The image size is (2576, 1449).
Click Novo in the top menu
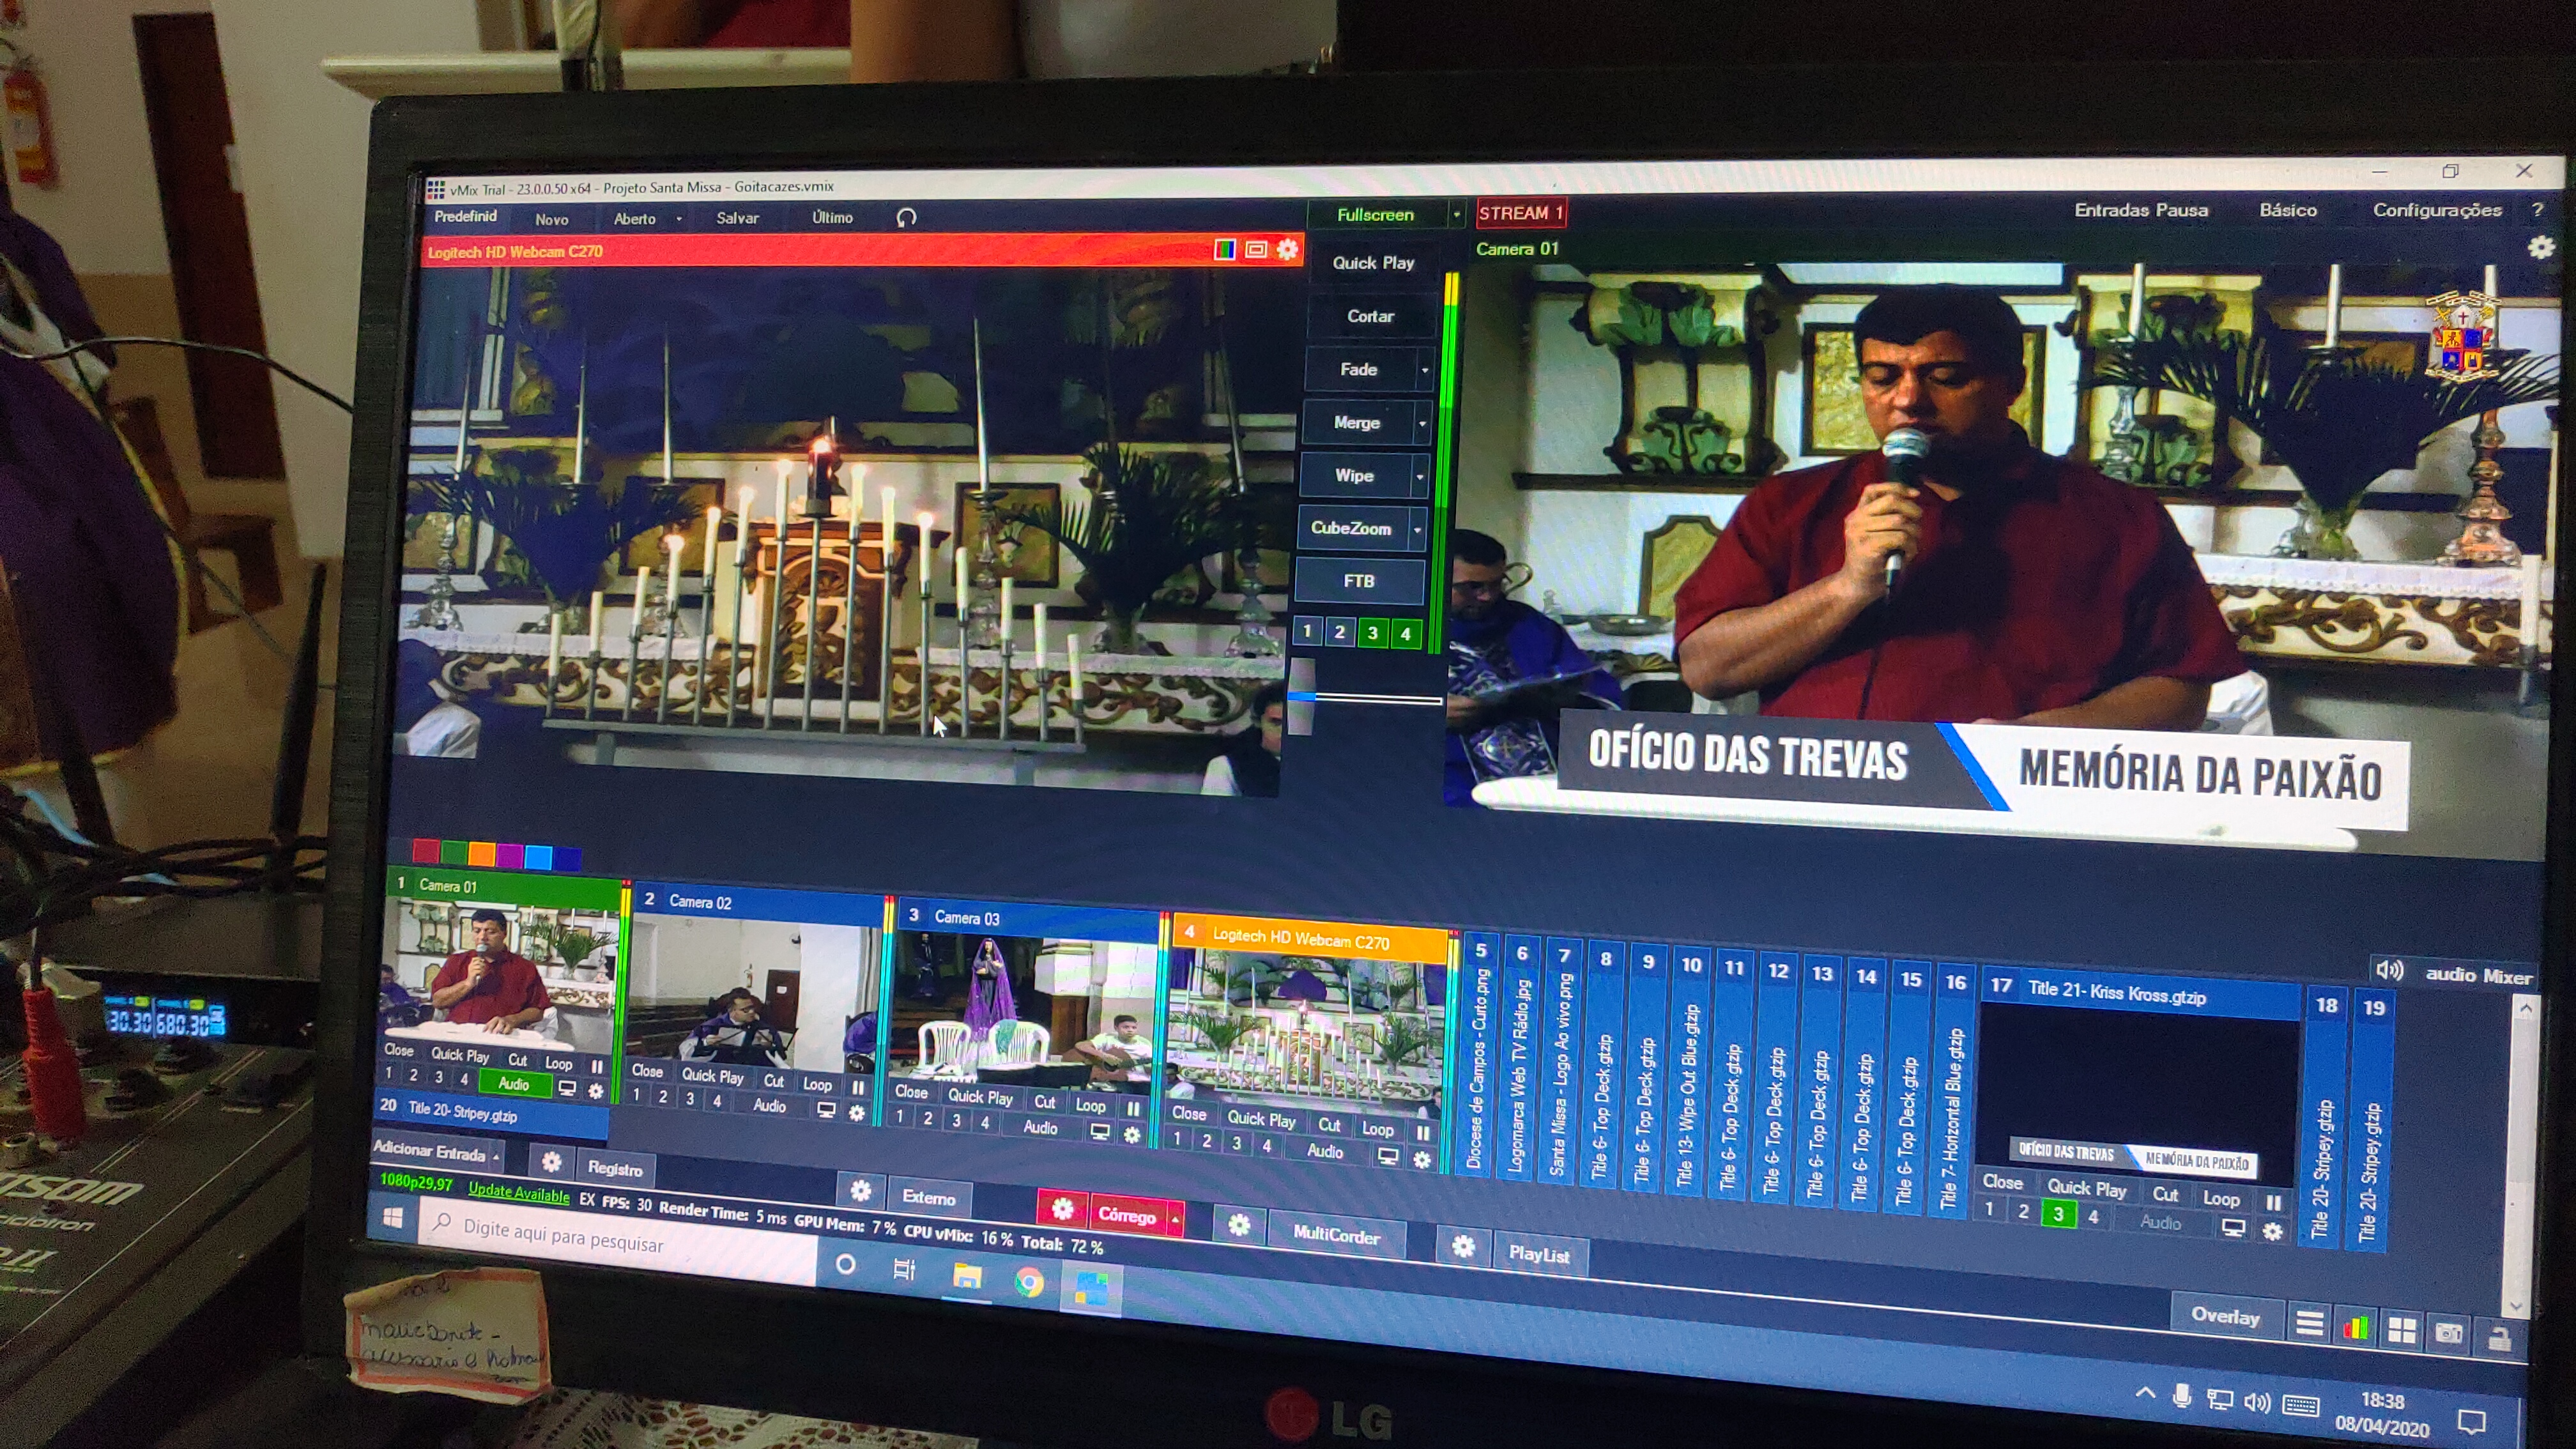pos(551,219)
